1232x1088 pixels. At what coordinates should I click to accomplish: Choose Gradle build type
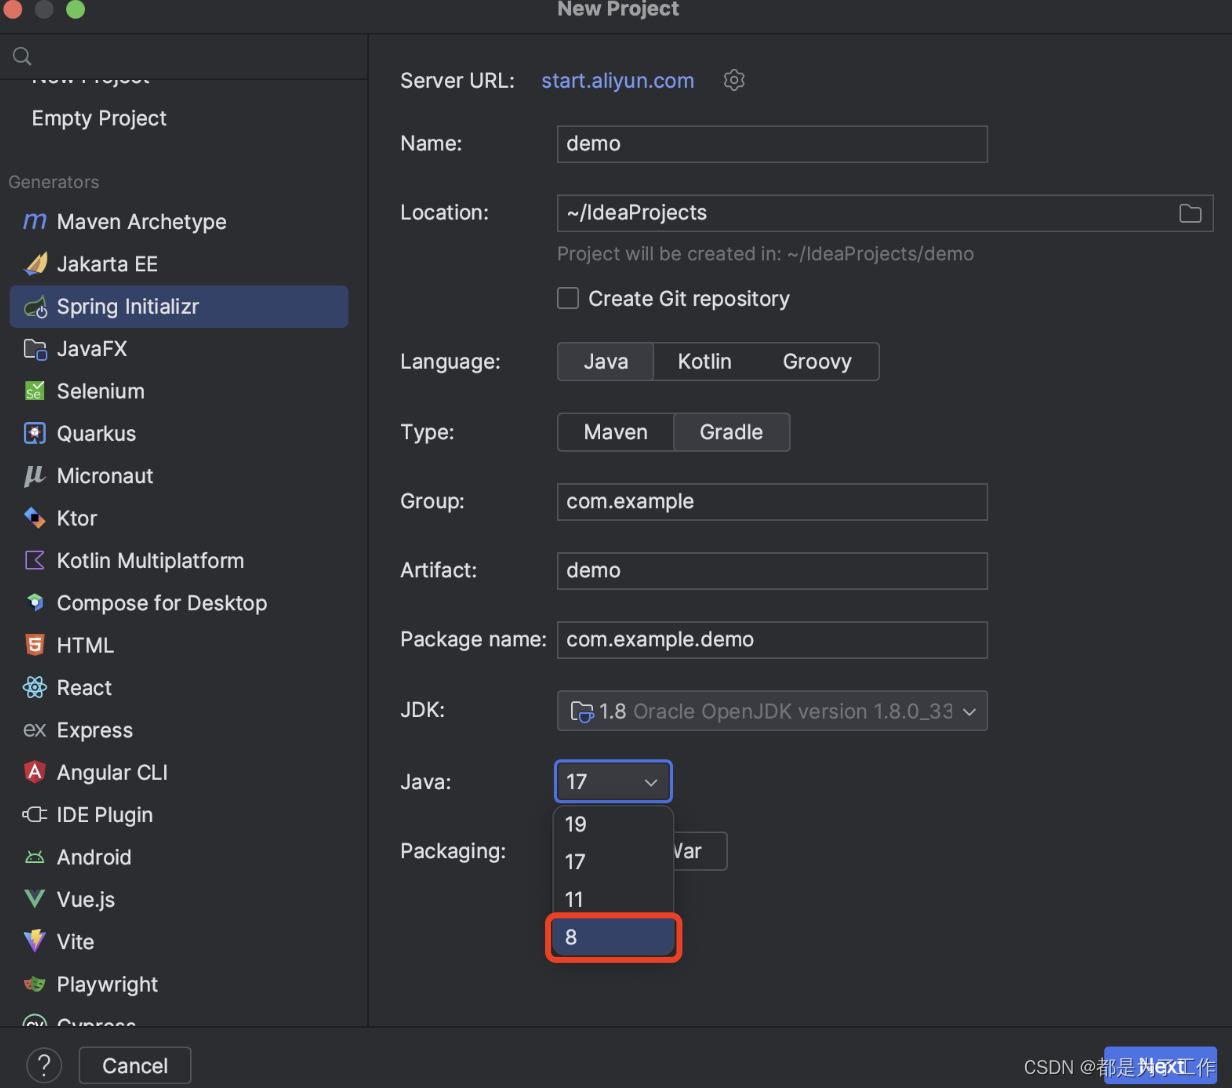pos(731,432)
